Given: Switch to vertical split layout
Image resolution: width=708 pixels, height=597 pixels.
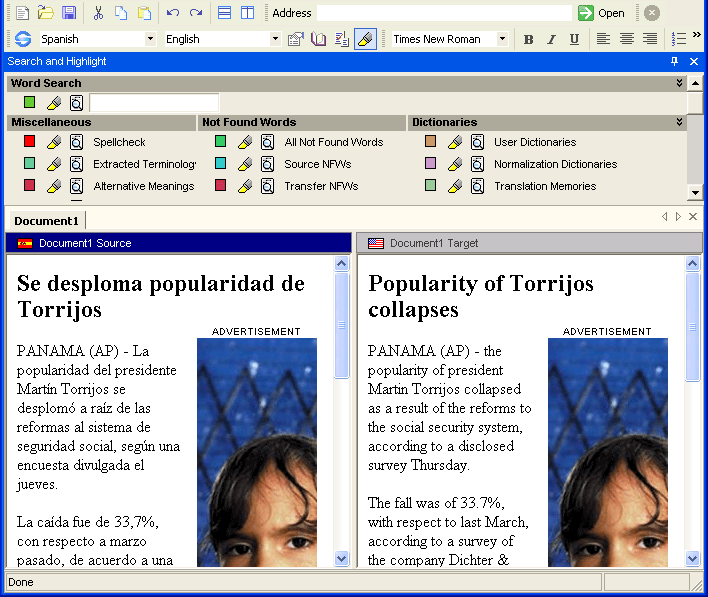Looking at the screenshot, I should (247, 13).
